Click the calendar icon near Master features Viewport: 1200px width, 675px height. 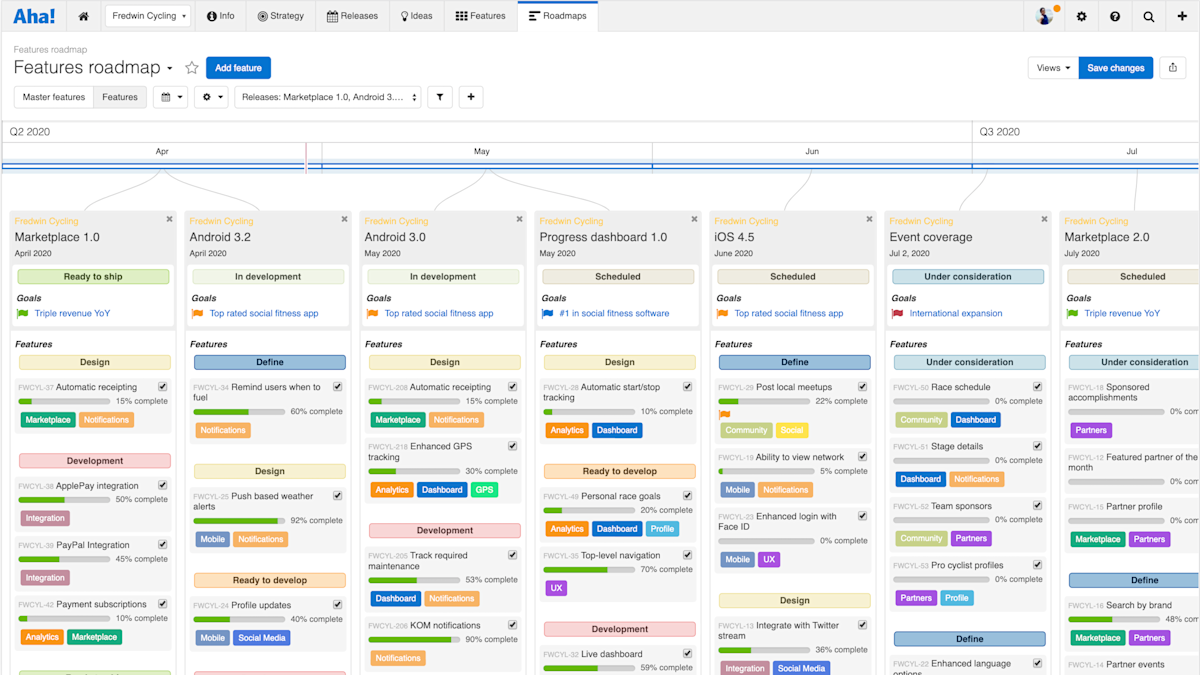point(165,97)
